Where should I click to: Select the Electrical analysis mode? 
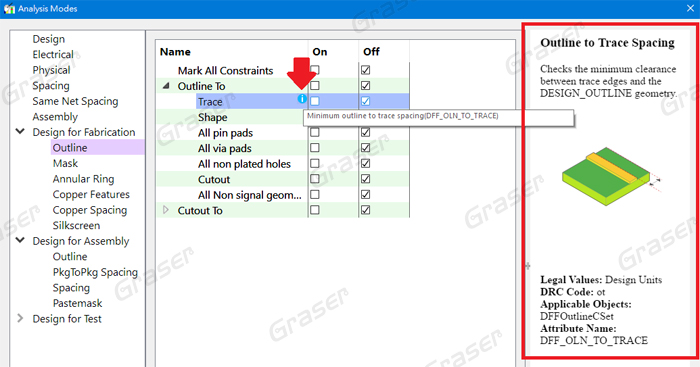(x=53, y=54)
